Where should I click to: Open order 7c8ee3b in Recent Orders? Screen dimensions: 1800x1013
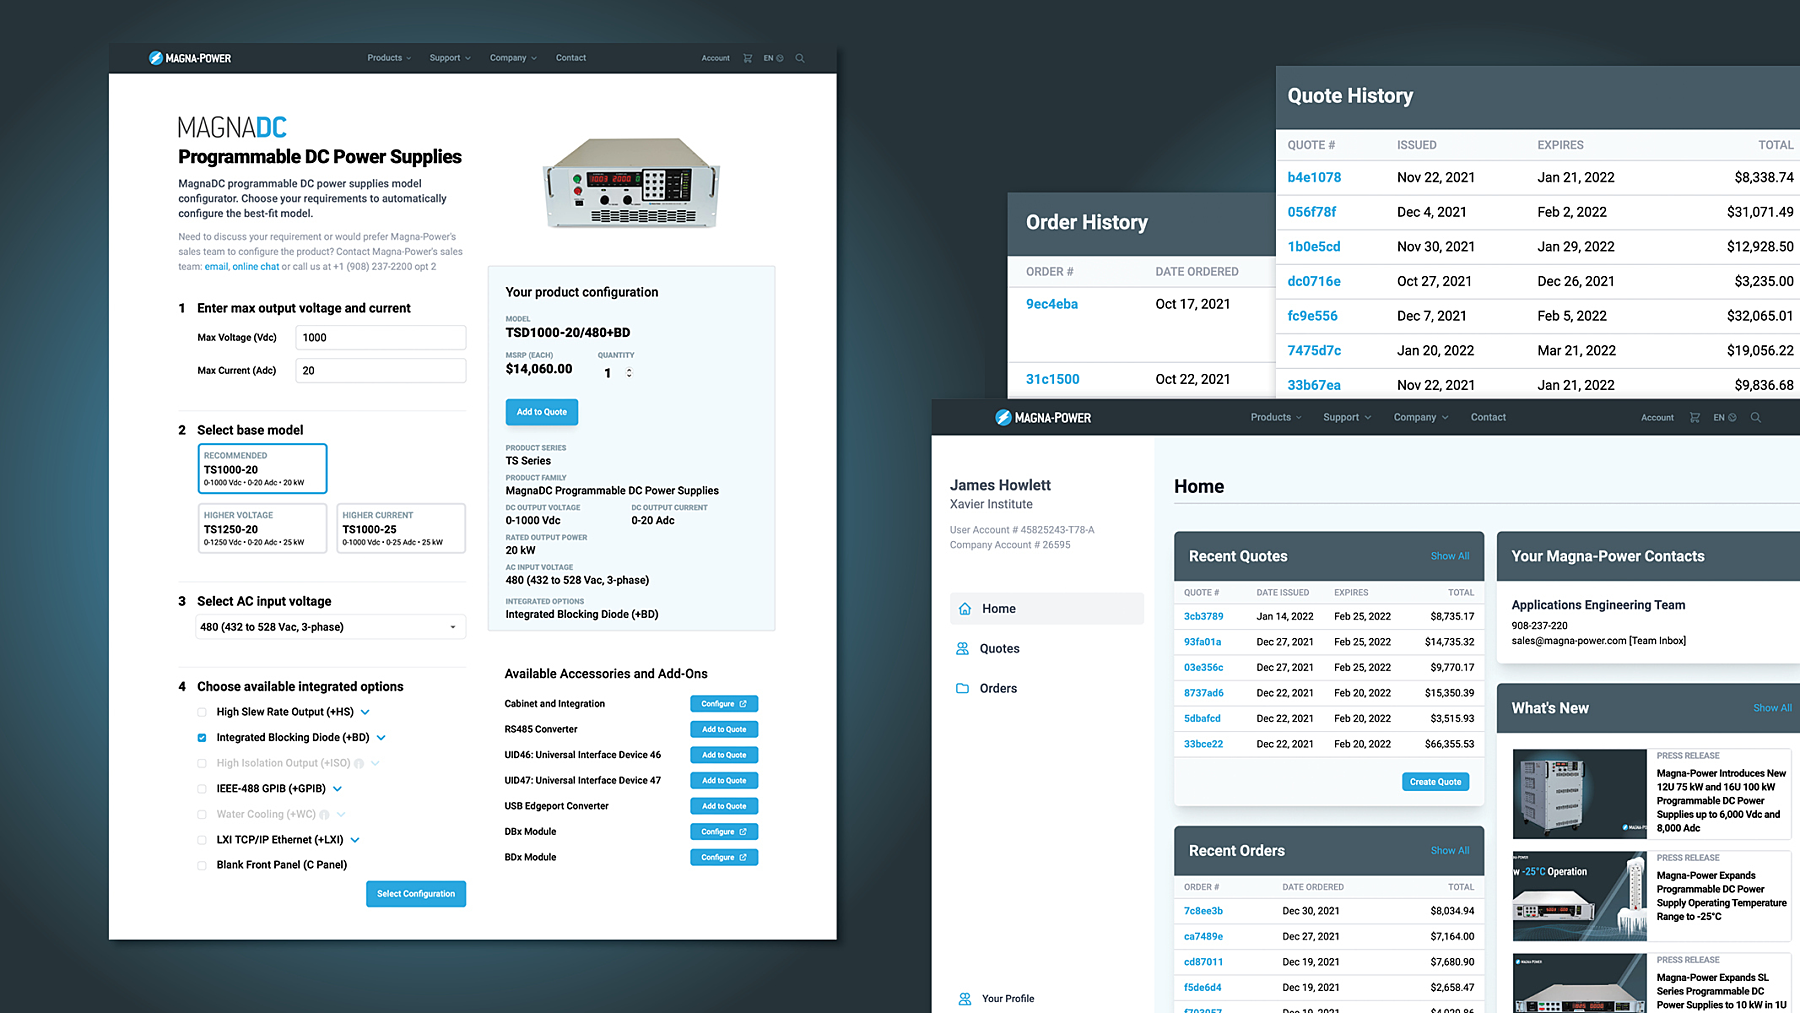(x=1203, y=911)
